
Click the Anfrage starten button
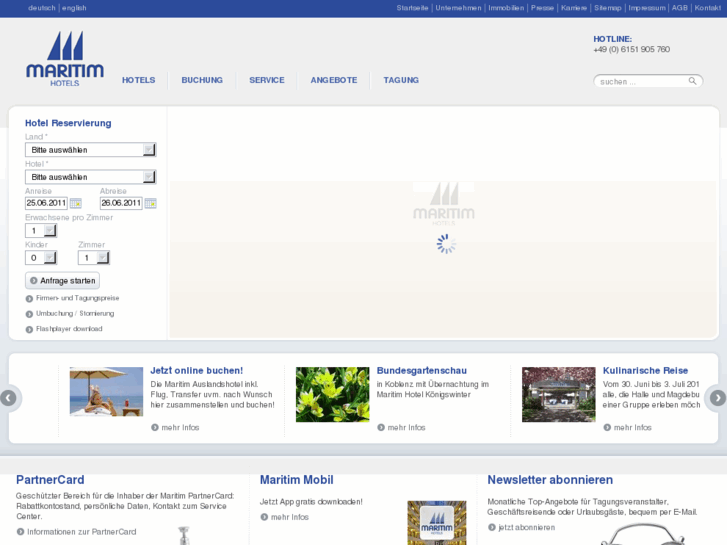(62, 281)
